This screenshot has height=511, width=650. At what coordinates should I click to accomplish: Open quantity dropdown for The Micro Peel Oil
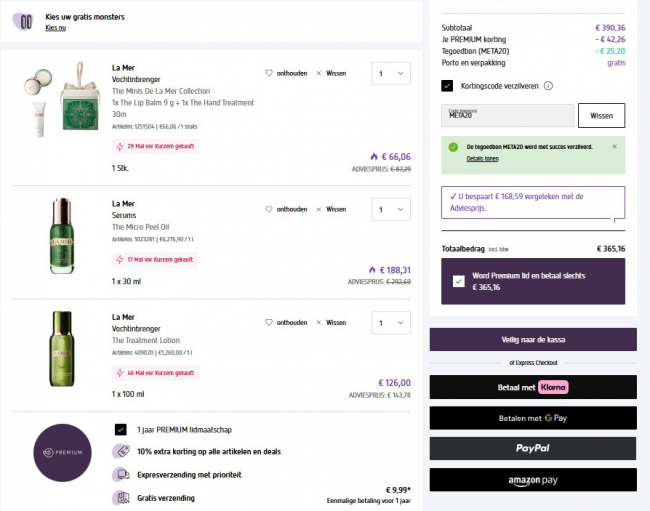[x=390, y=210]
